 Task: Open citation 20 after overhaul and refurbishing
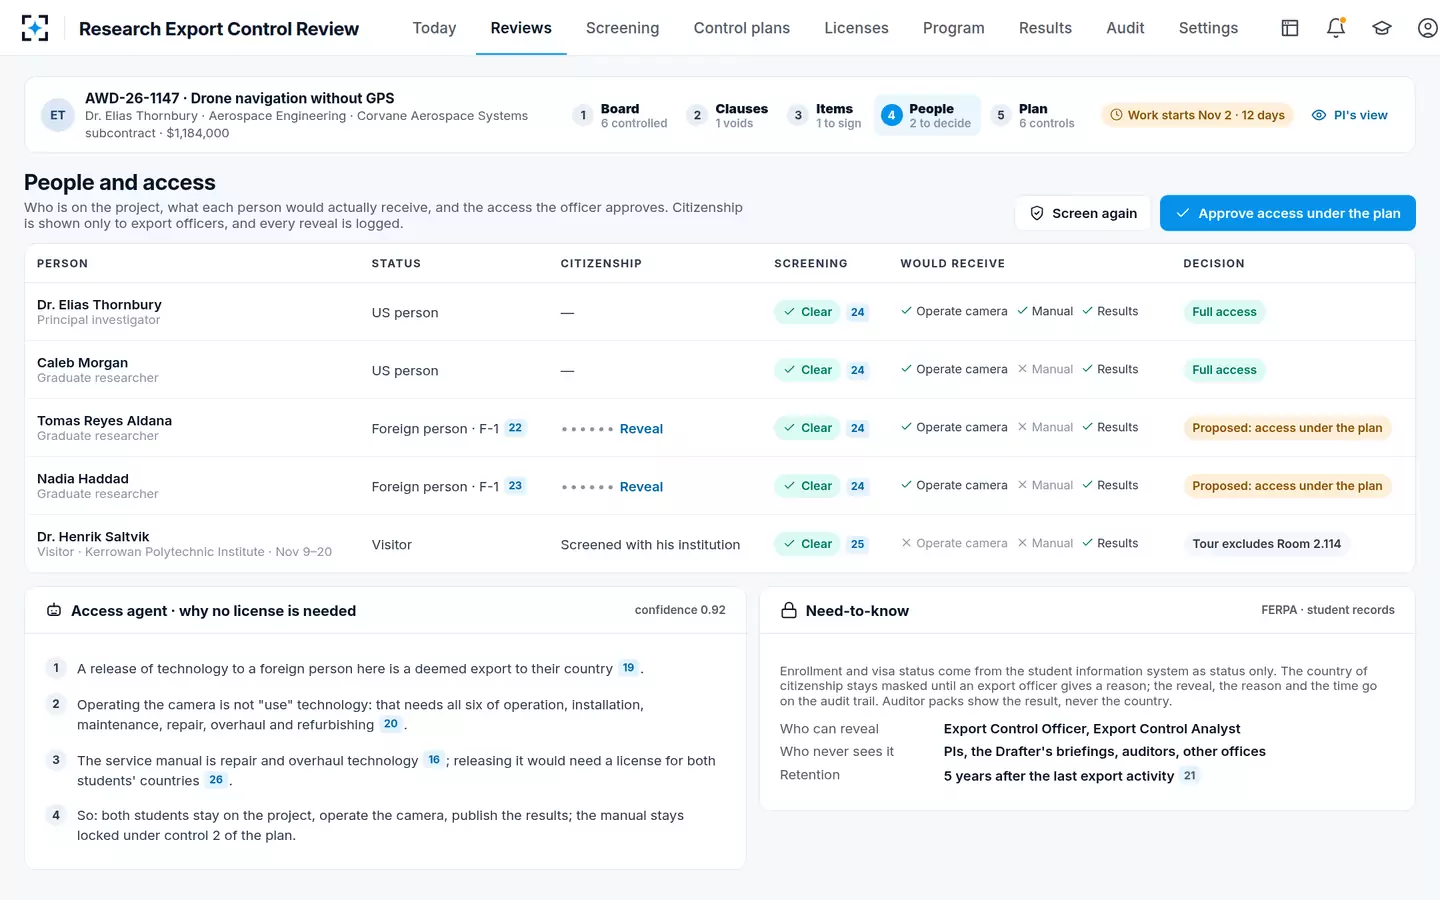[x=391, y=724]
